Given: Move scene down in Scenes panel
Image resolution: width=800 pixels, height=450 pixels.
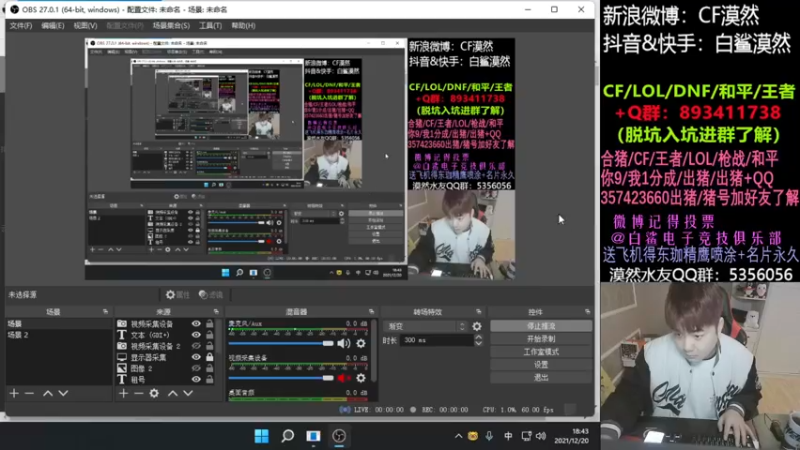Looking at the screenshot, I should coord(63,393).
